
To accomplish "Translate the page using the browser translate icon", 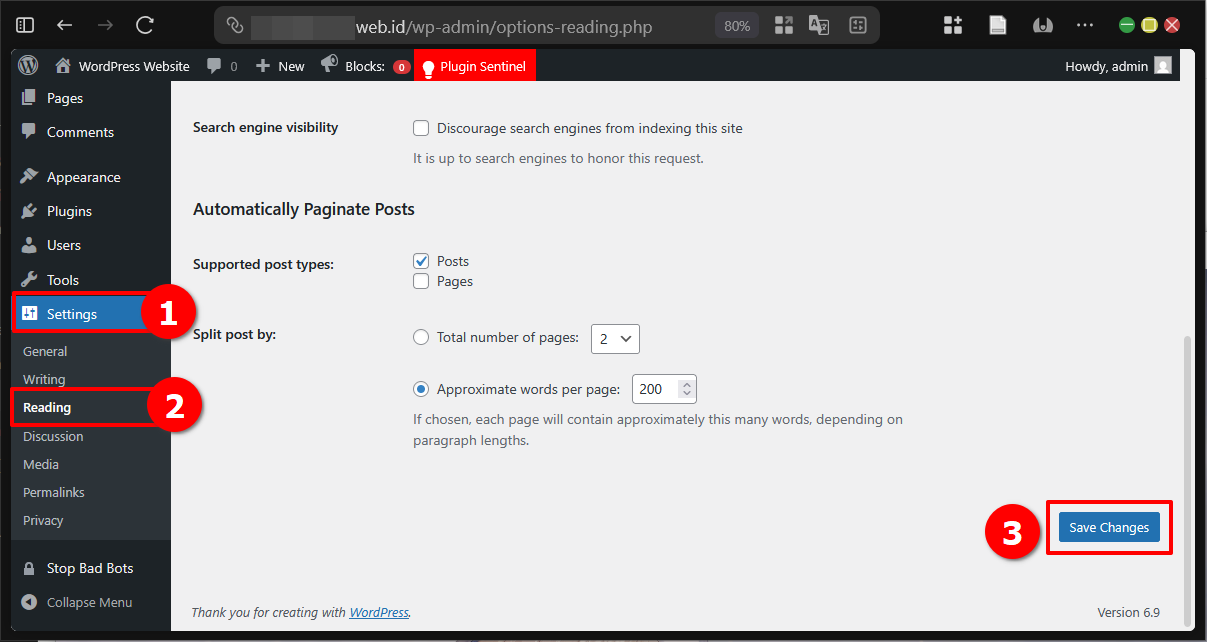I will coord(818,26).
